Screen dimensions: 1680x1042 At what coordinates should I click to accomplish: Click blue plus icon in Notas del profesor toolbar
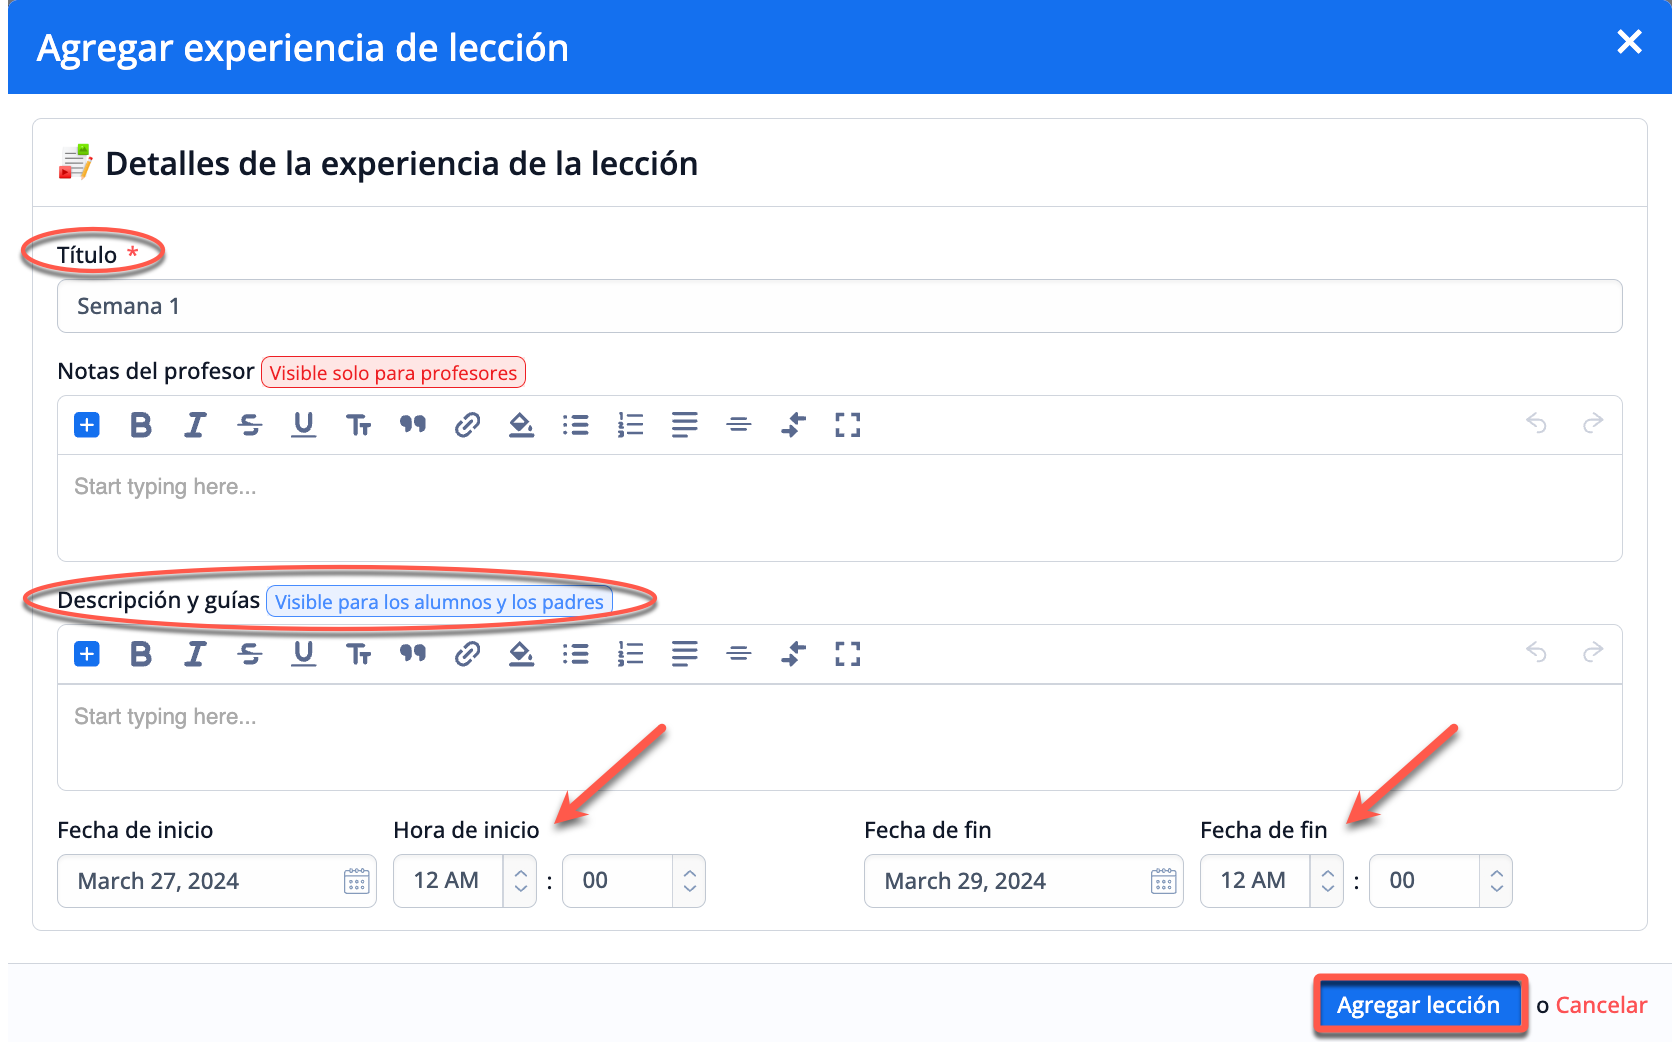pyautogui.click(x=87, y=425)
